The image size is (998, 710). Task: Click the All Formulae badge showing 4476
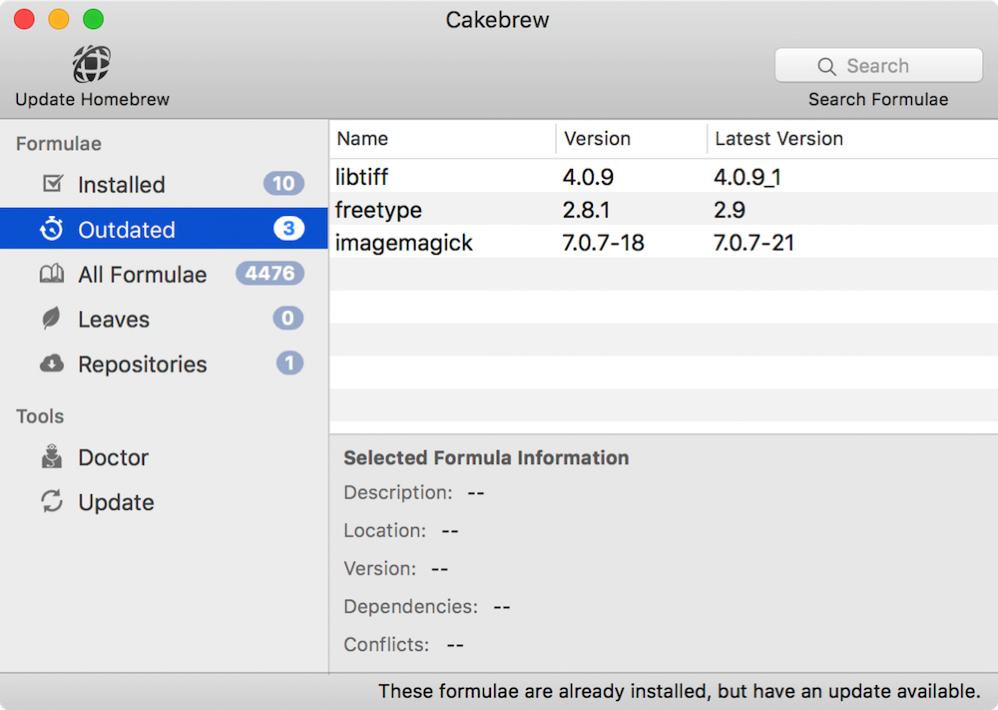(270, 274)
